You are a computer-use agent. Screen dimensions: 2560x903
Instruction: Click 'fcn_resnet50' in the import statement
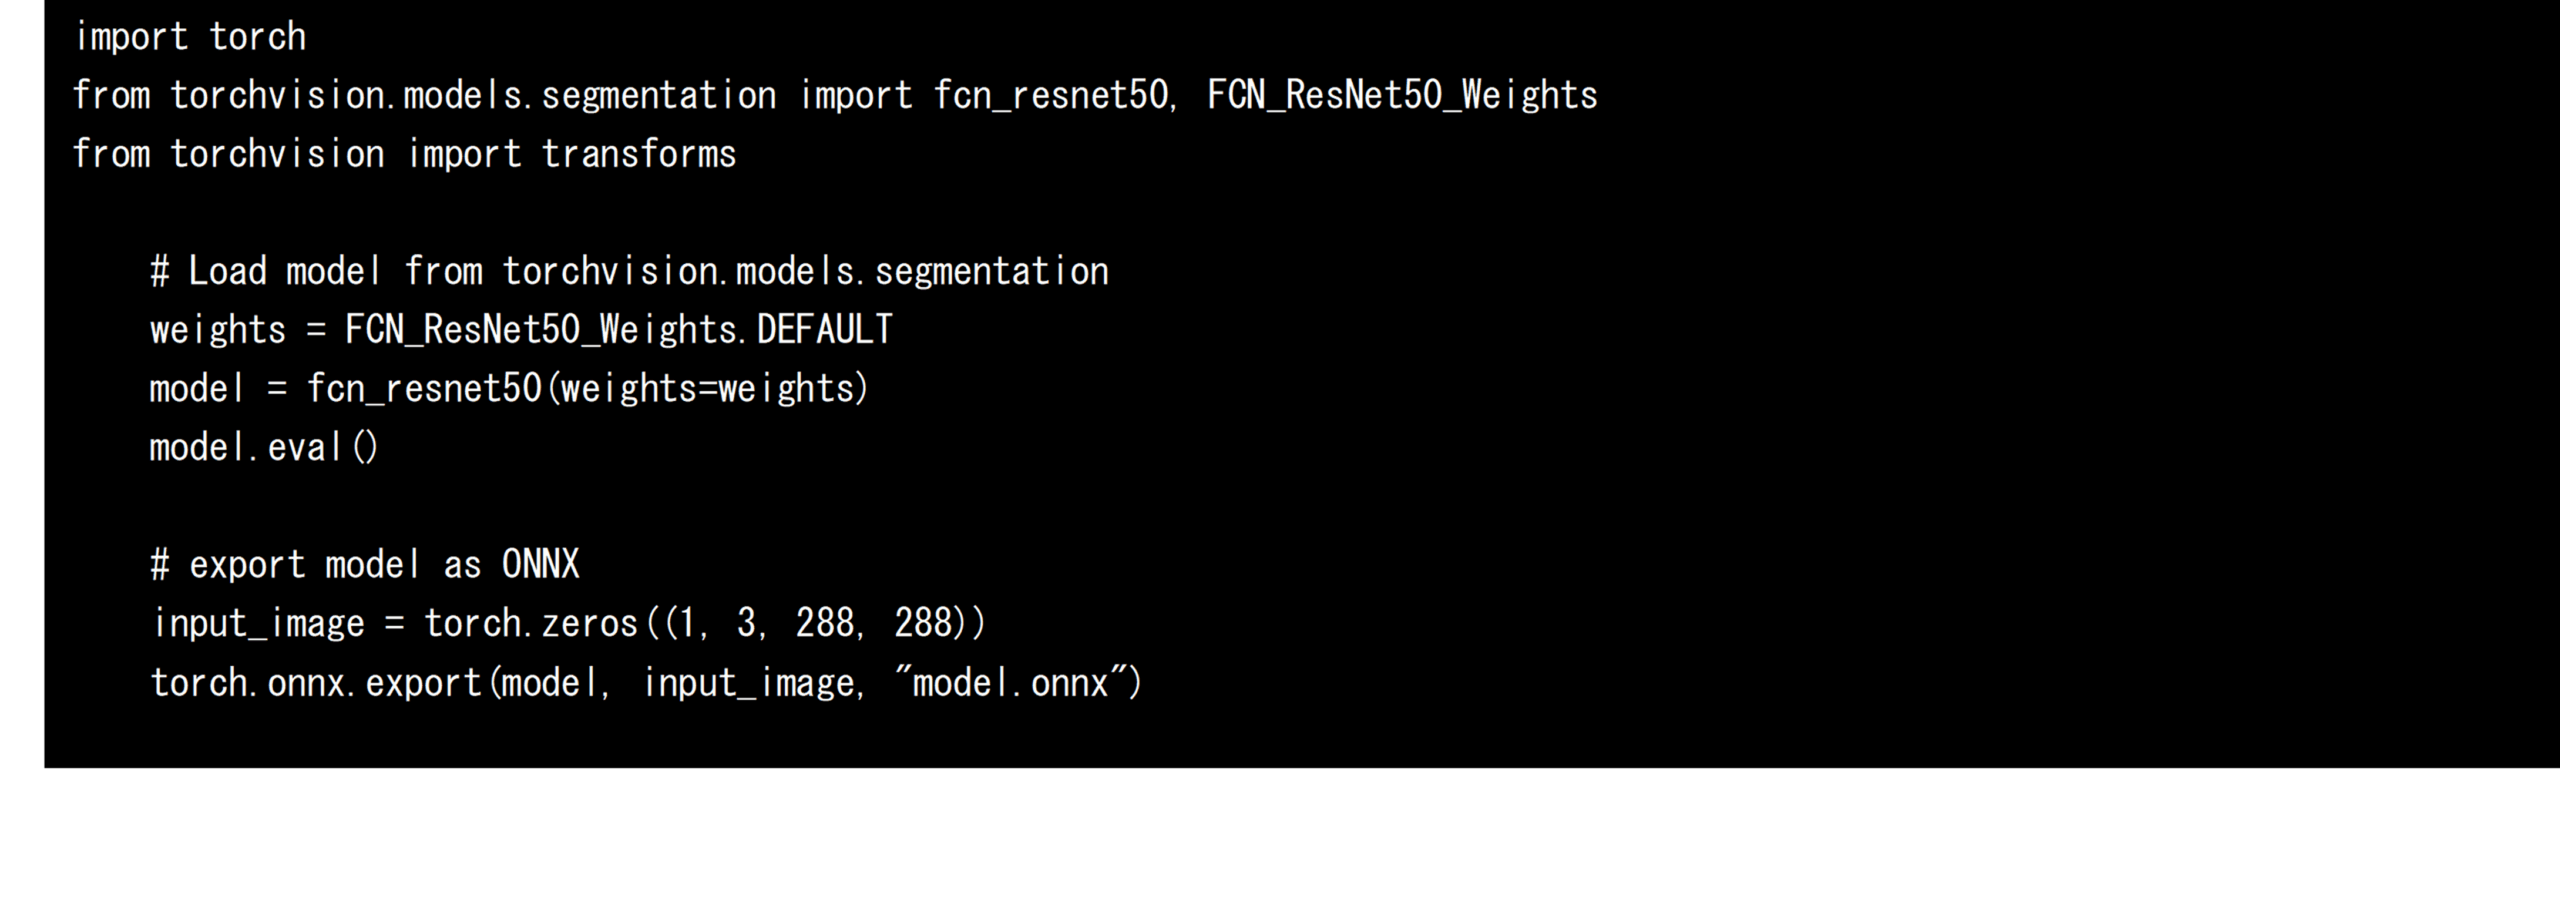pos(1050,96)
